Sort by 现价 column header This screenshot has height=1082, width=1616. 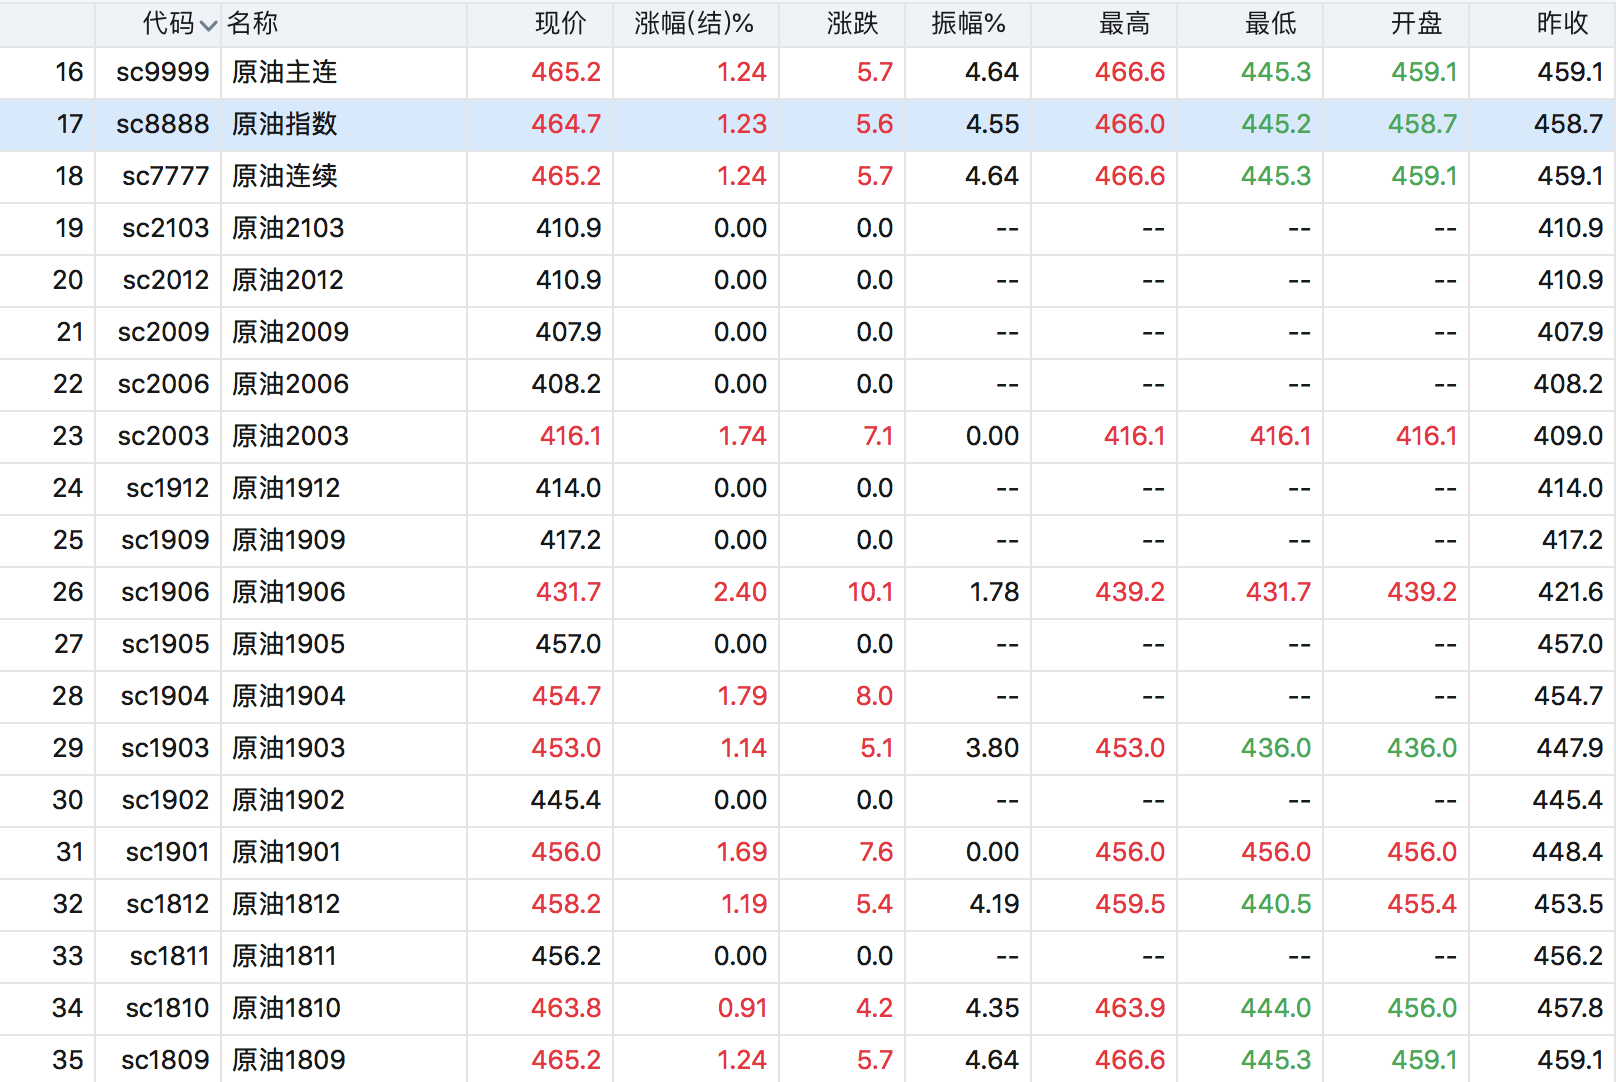pos(560,23)
